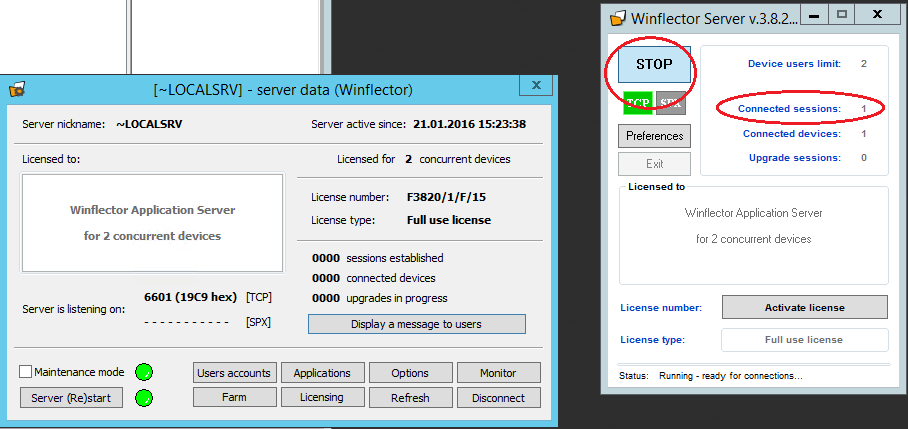Open the Licensing window
This screenshot has width=908, height=429.
point(322,398)
